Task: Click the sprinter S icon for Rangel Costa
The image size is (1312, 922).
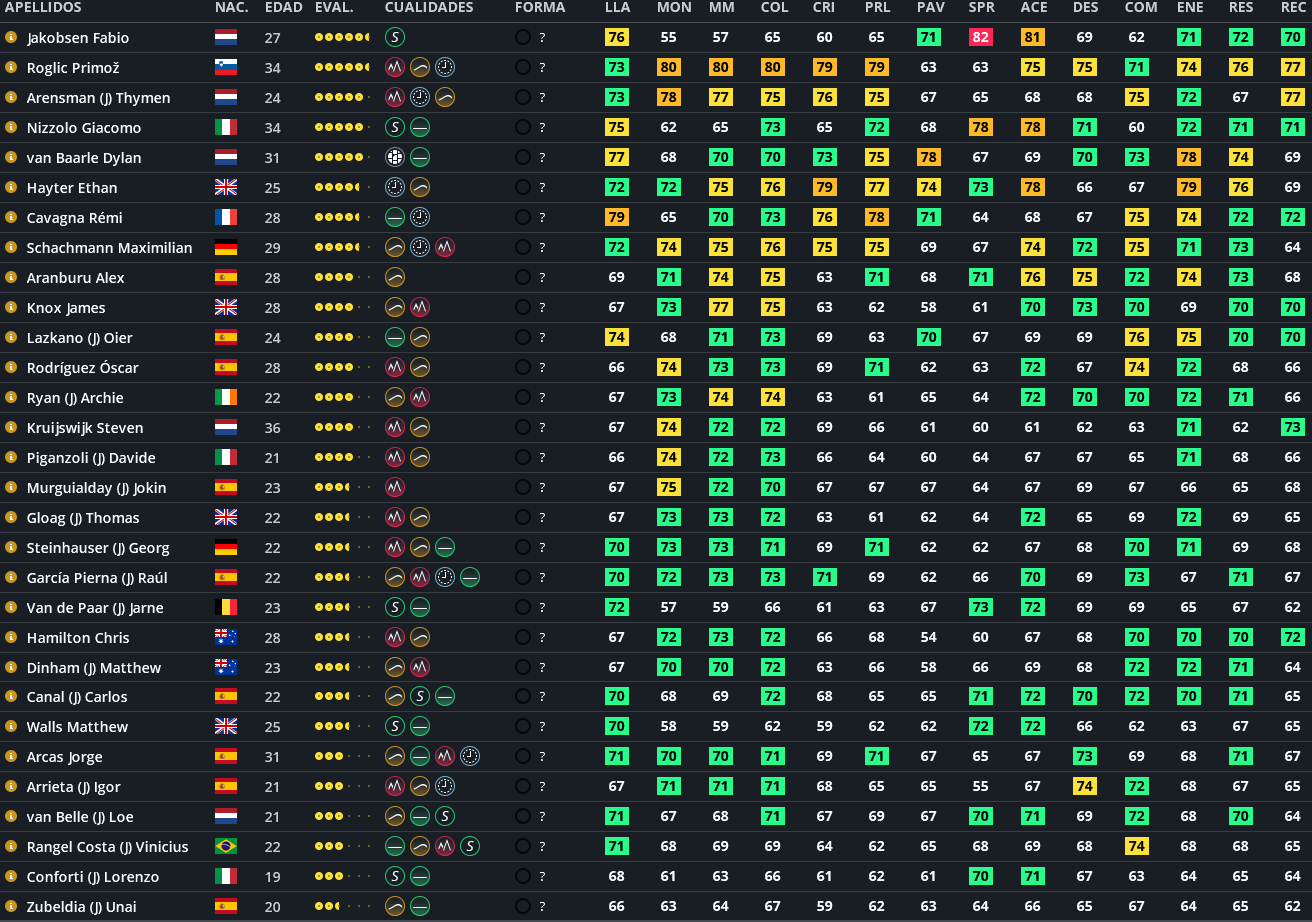Action: tap(470, 847)
